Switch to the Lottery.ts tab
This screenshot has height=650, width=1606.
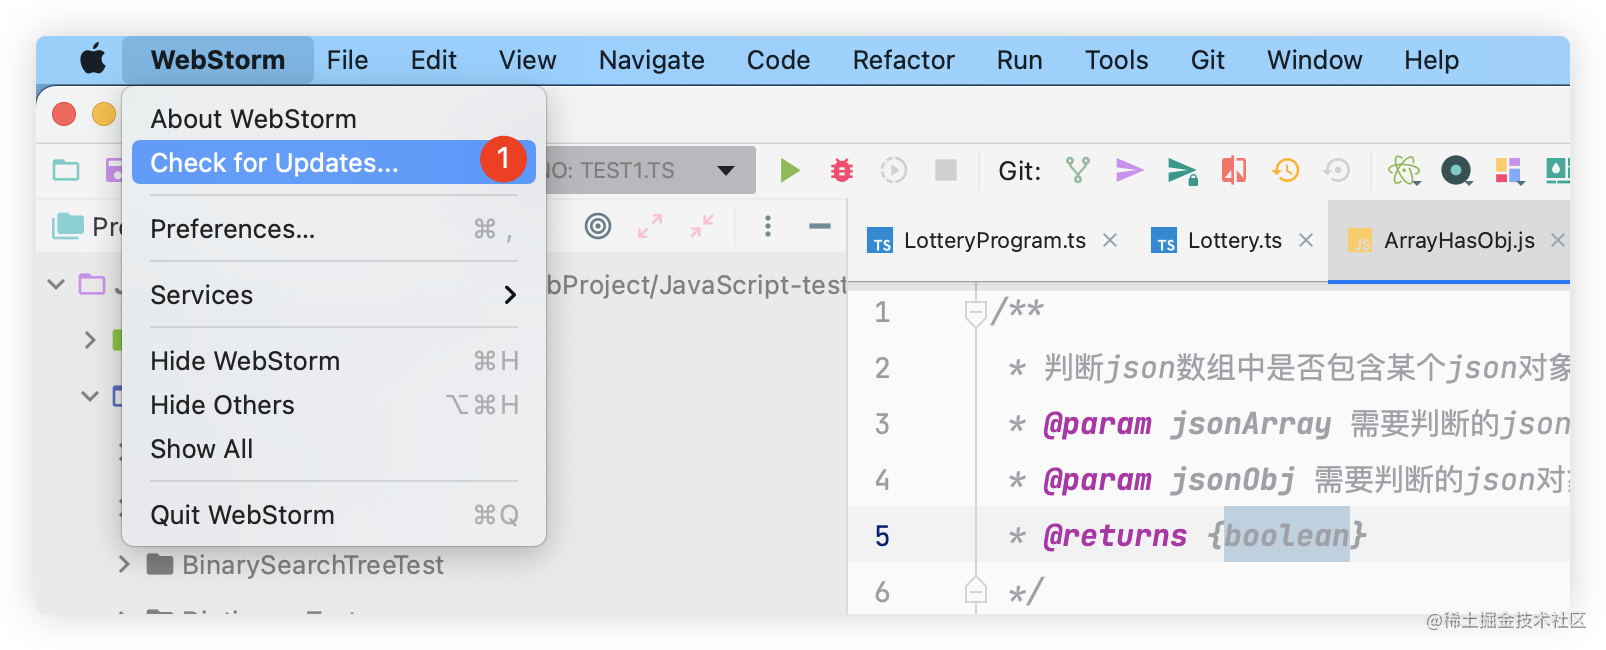tap(1233, 241)
